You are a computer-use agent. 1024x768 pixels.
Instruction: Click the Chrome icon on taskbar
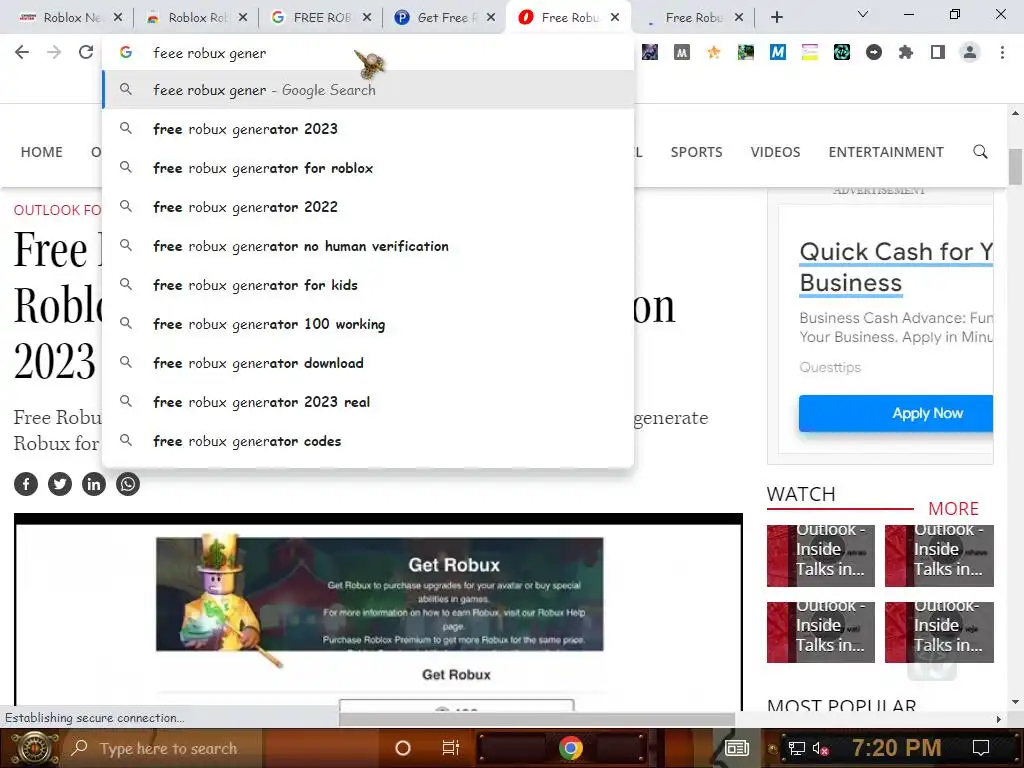[x=570, y=748]
